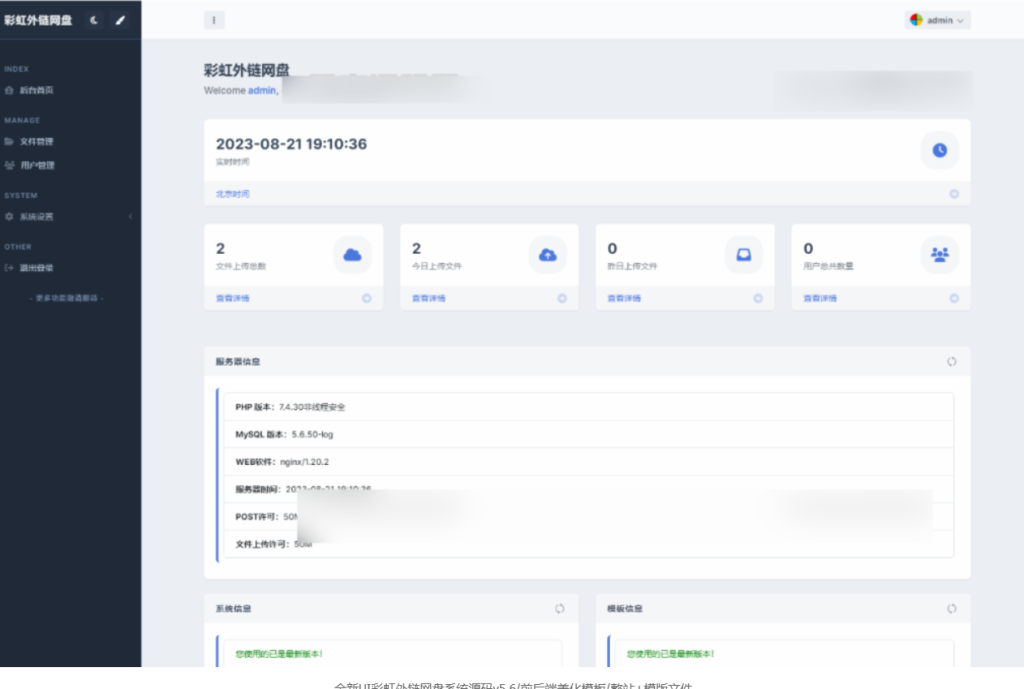Click the cloud upload icon for 今日上传文件

547,255
